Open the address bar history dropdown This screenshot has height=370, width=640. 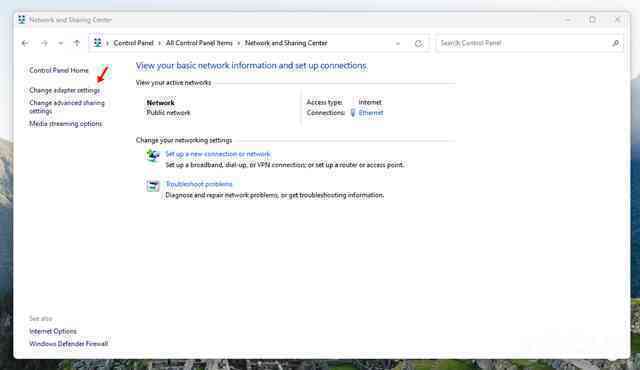coord(398,43)
